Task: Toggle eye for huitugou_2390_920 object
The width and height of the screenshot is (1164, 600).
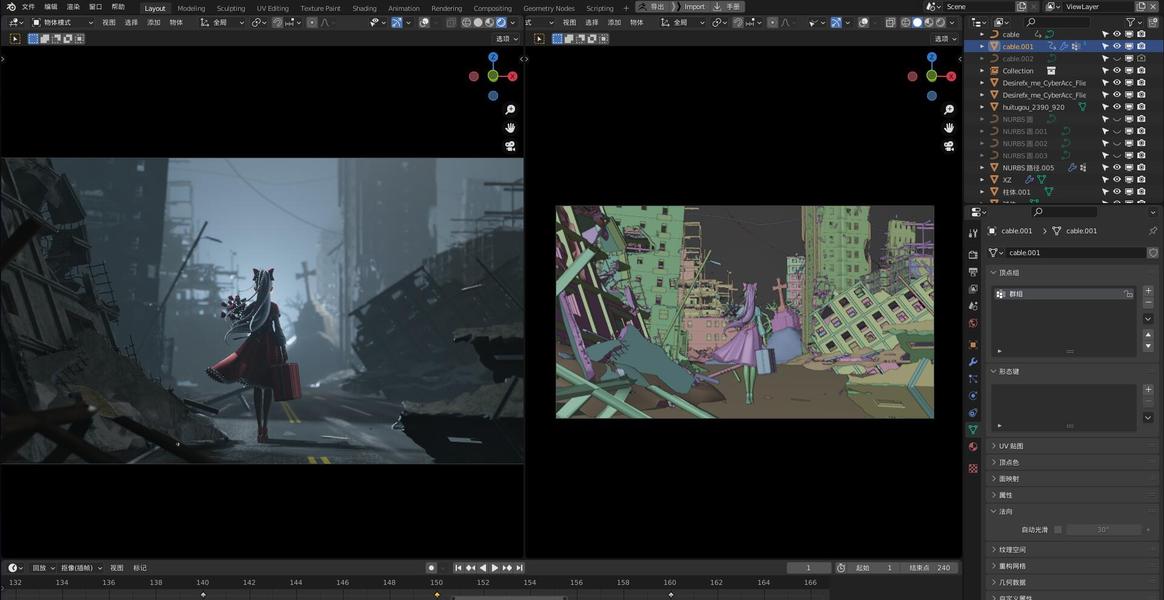Action: (x=1116, y=107)
